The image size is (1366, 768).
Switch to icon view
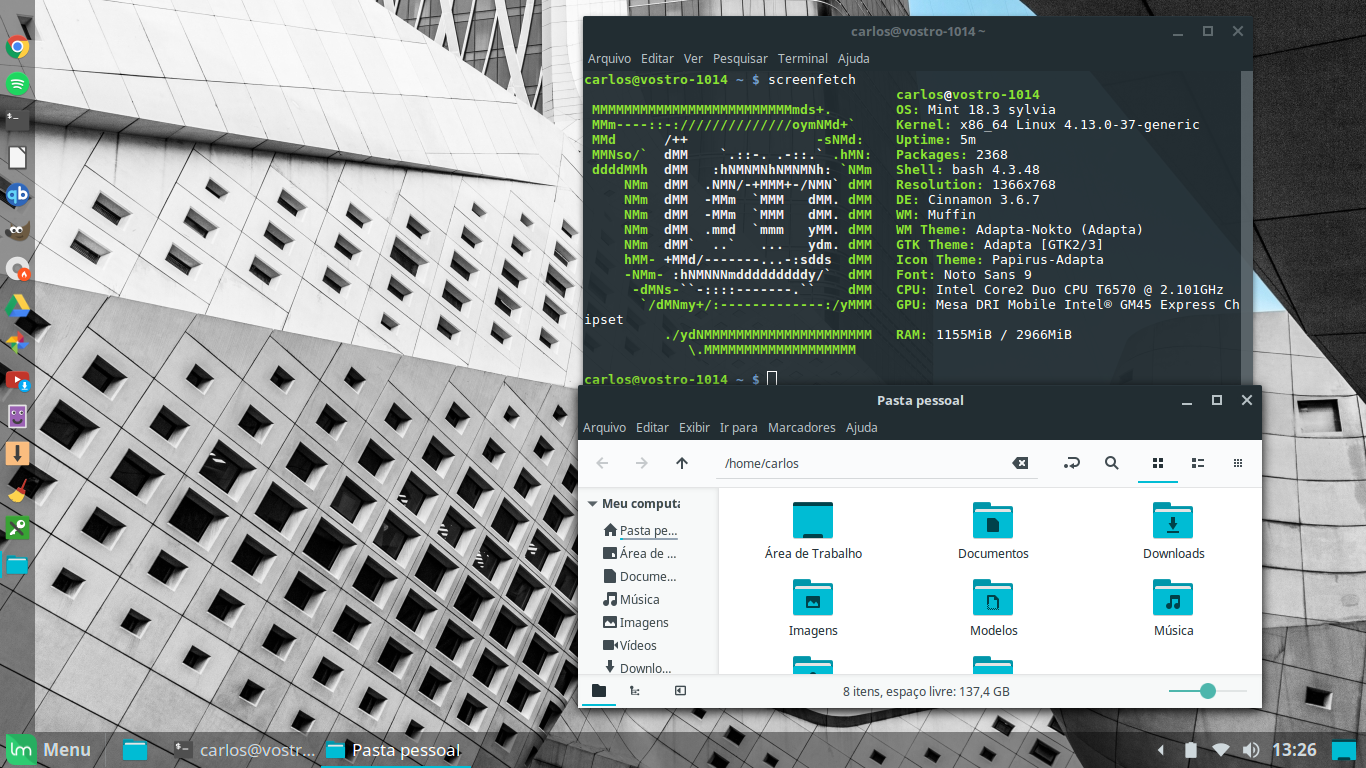1158,463
